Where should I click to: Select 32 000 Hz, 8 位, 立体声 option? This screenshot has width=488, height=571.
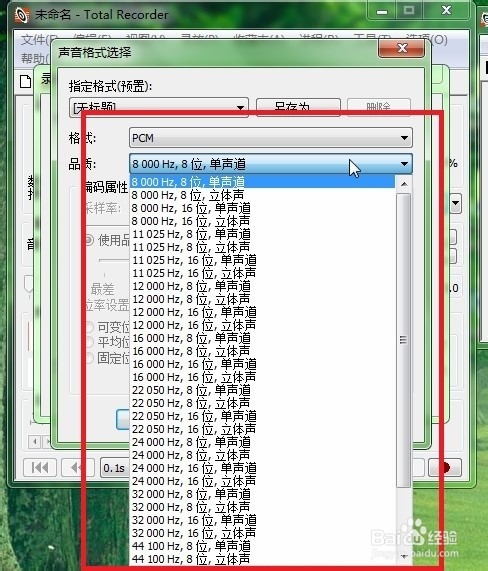(x=262, y=507)
